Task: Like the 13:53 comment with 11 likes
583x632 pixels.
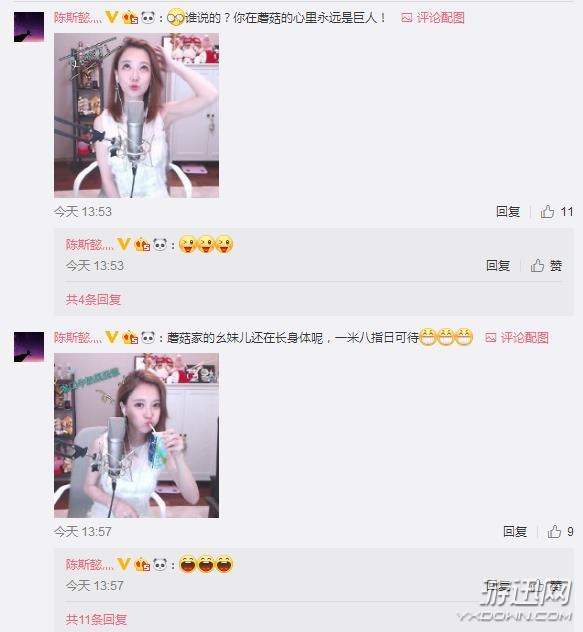Action: 556,211
